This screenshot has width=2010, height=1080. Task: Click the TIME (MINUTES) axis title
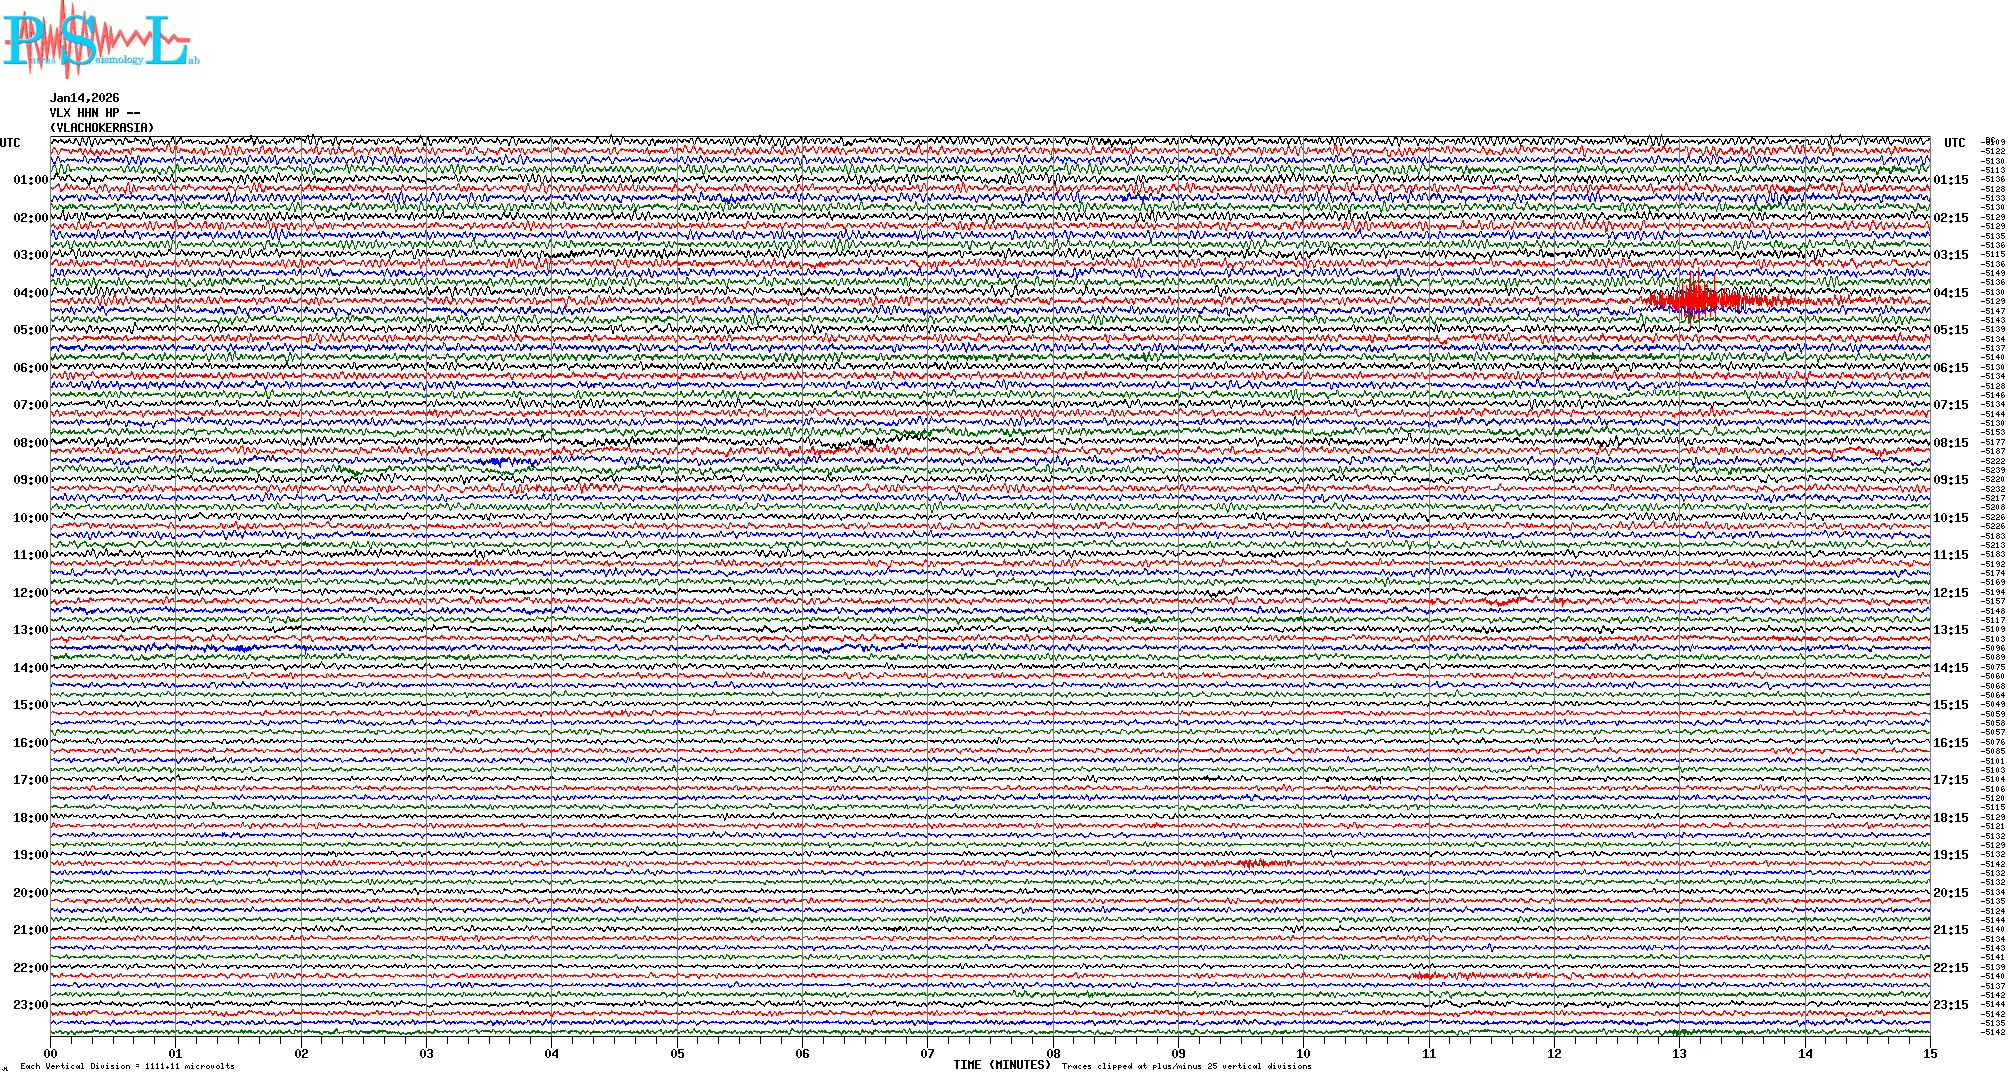1002,1065
